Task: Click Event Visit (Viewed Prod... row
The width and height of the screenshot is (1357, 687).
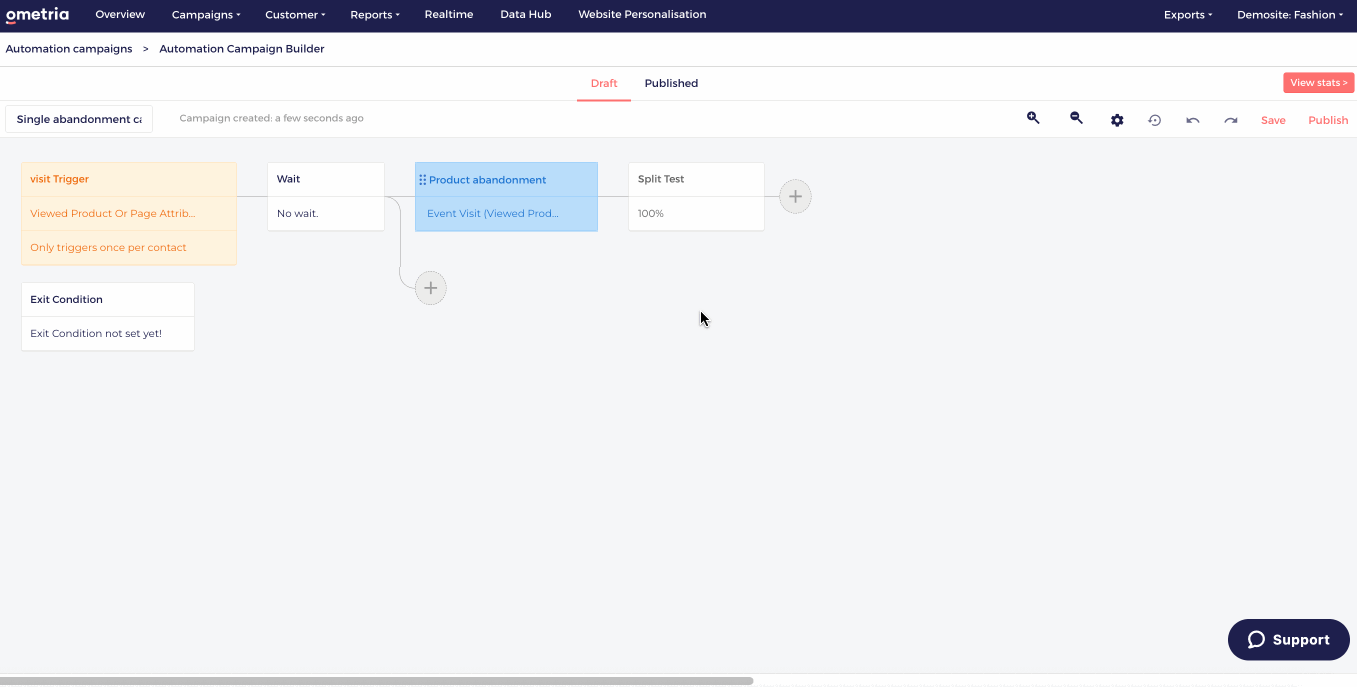Action: click(x=506, y=214)
